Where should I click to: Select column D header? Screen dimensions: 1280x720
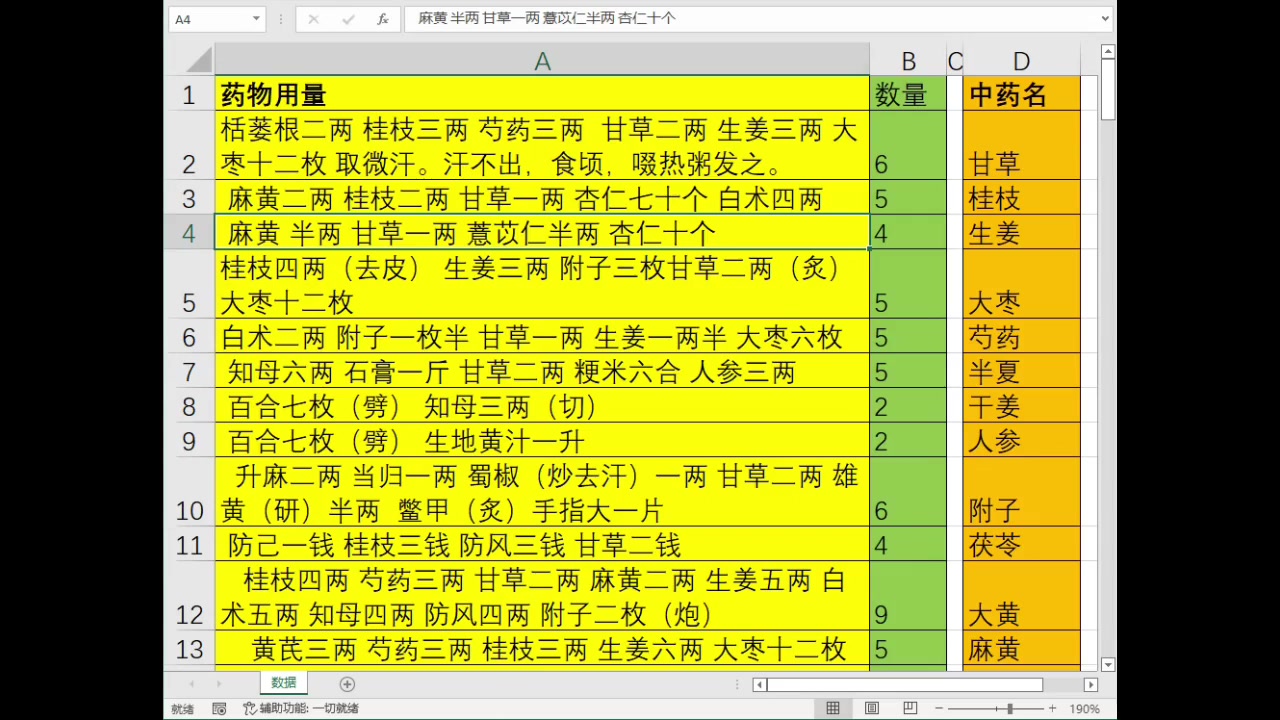[x=1021, y=61]
